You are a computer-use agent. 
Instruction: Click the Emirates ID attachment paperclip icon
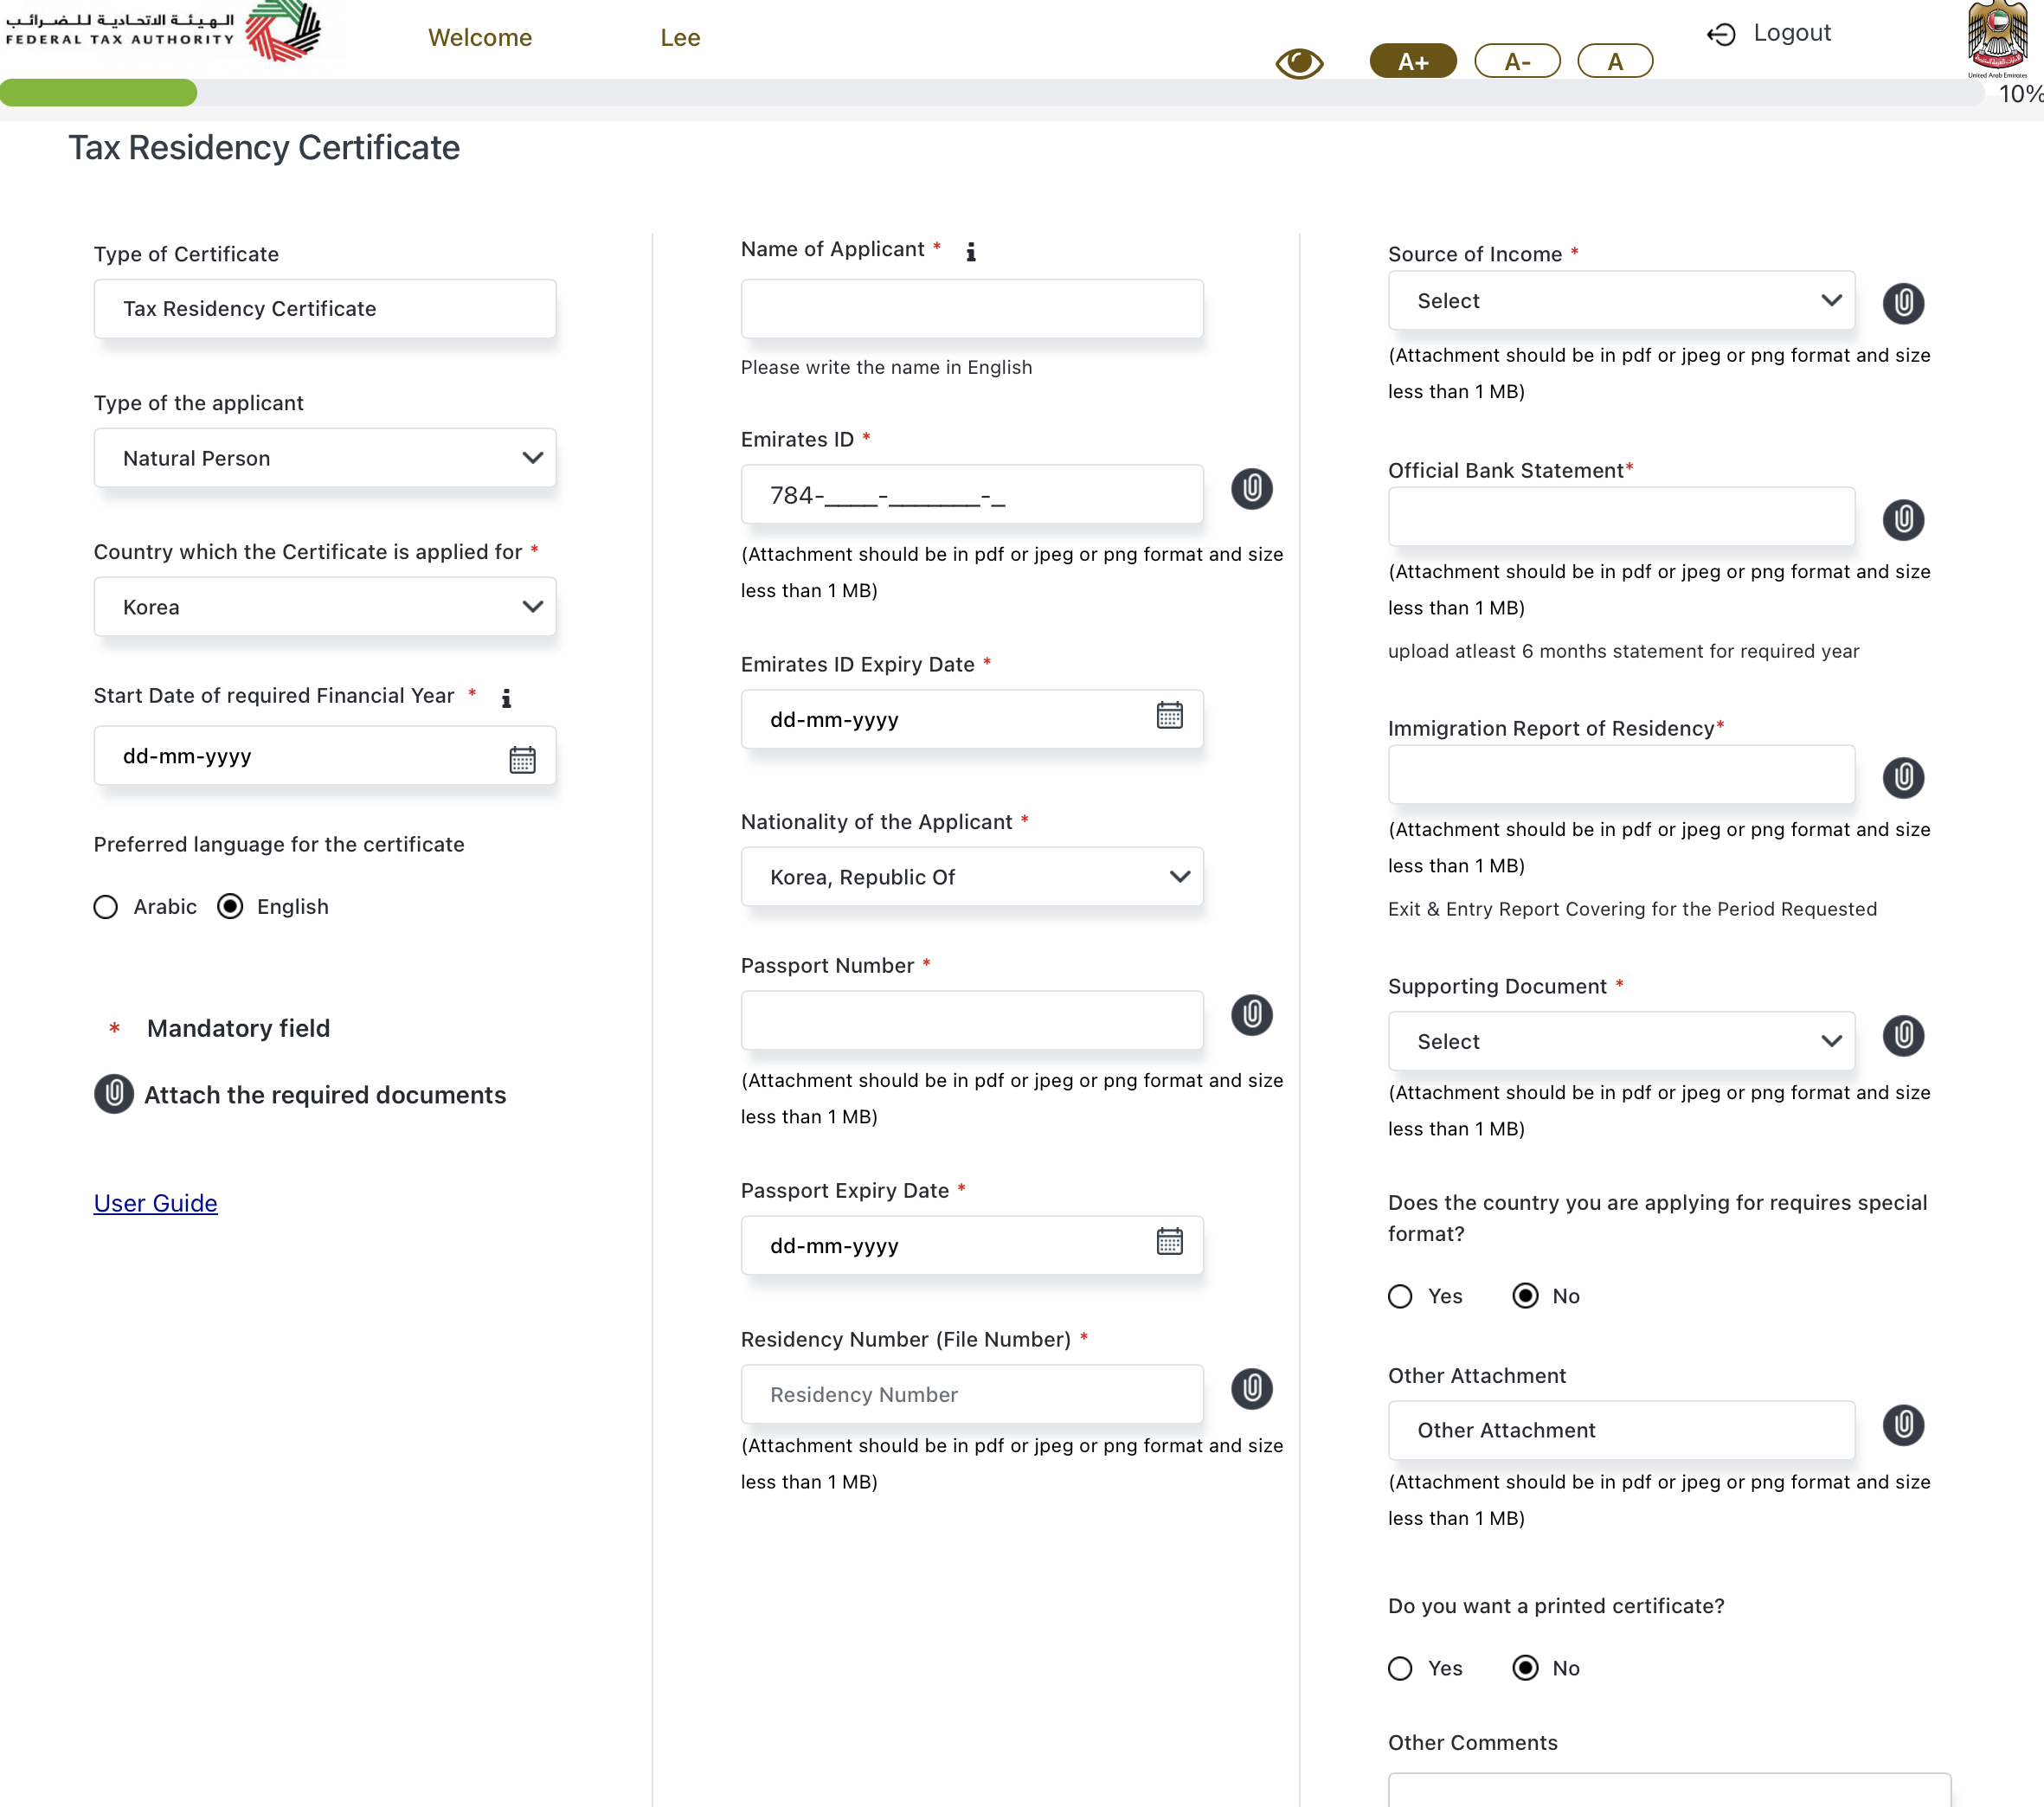[x=1251, y=489]
